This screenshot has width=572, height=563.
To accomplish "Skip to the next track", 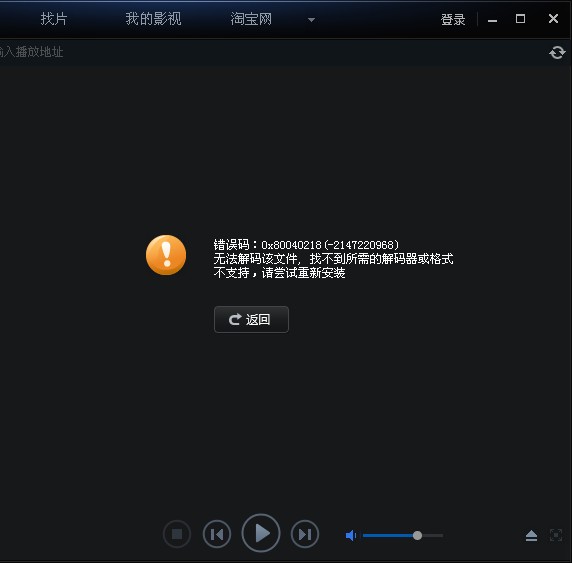I will click(305, 534).
